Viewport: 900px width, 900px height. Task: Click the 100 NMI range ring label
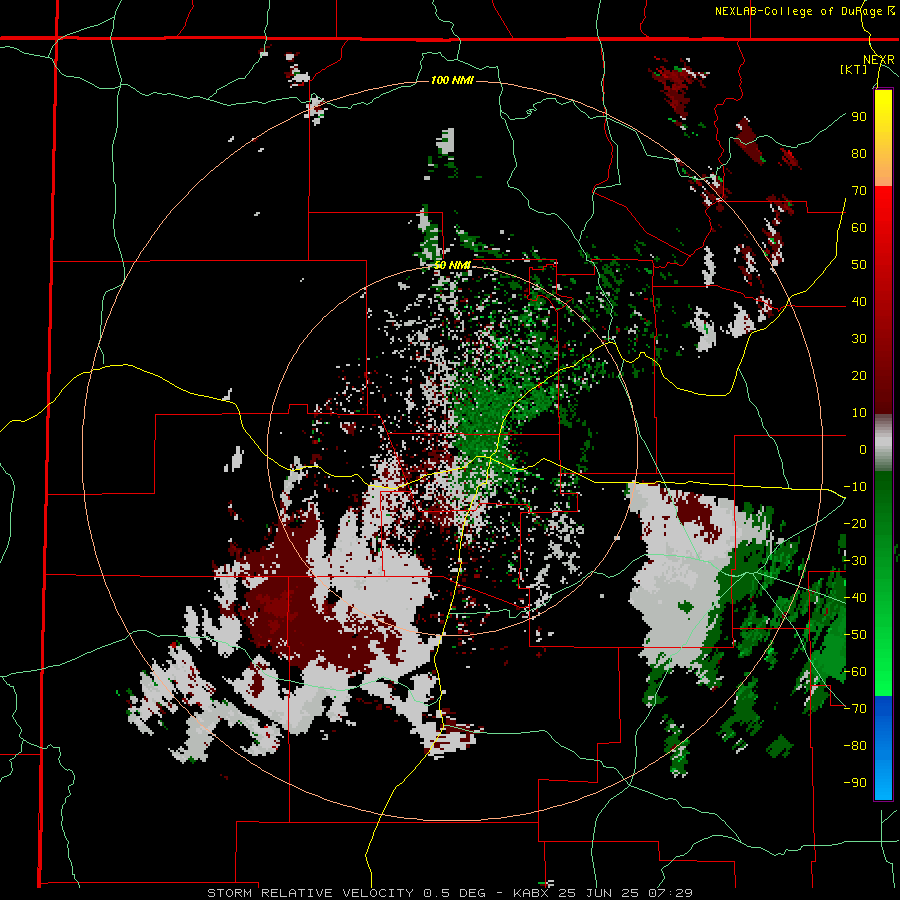(x=452, y=80)
